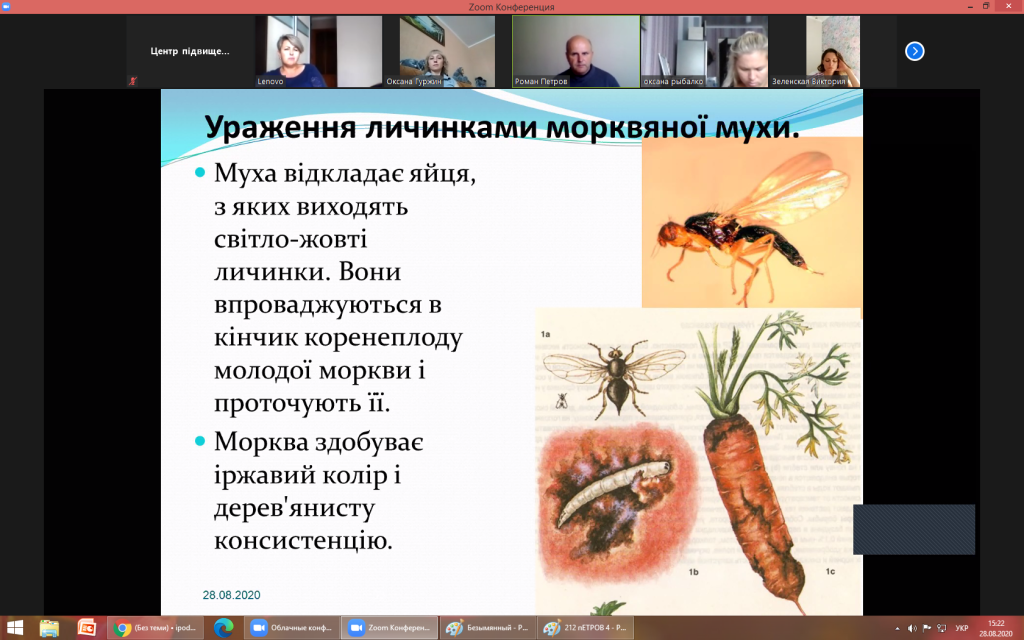Open the clock showing 15:22
Viewport: 1024px width, 640px height.
click(994, 628)
